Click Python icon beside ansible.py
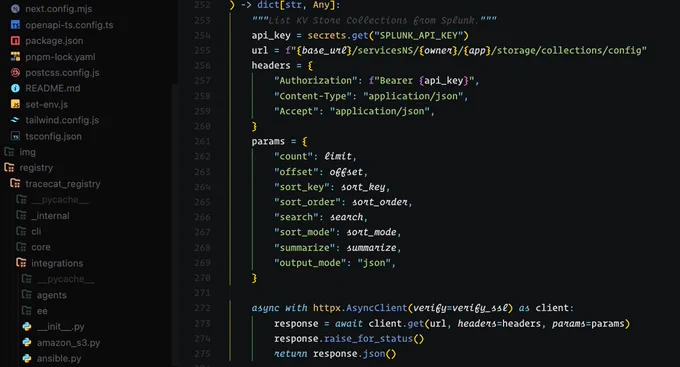Viewport: 680px width, 367px height. click(x=27, y=358)
